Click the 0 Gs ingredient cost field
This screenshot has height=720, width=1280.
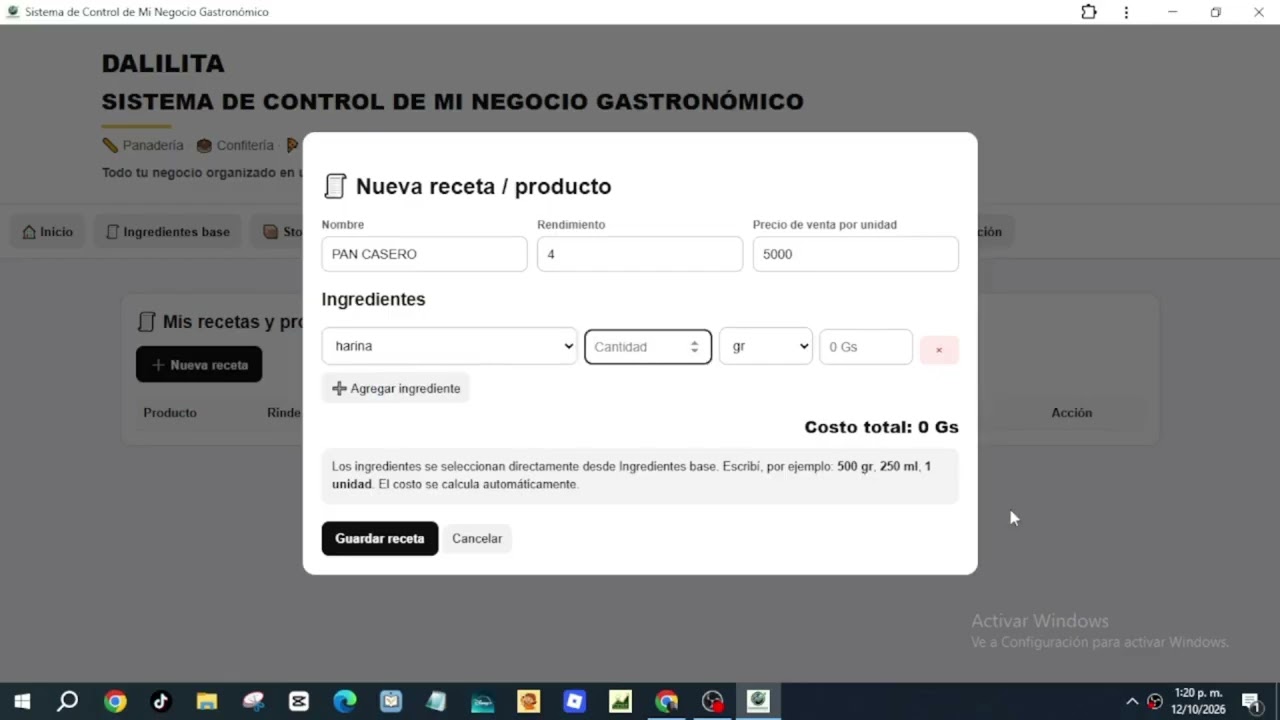tap(866, 347)
